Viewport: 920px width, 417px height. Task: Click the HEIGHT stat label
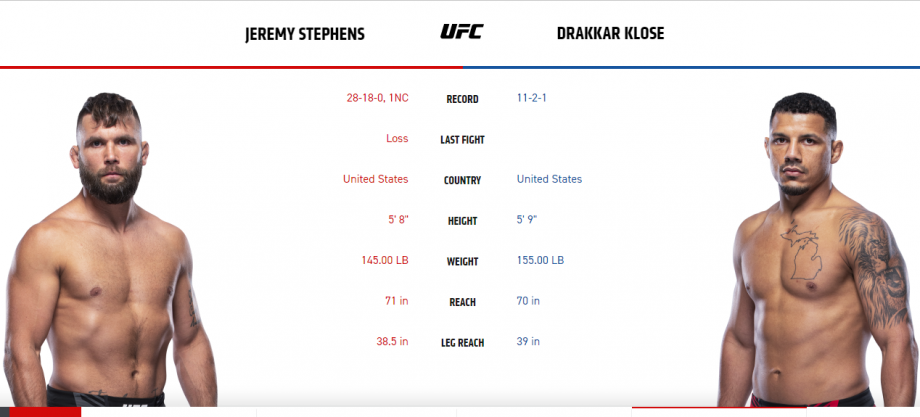click(x=462, y=221)
